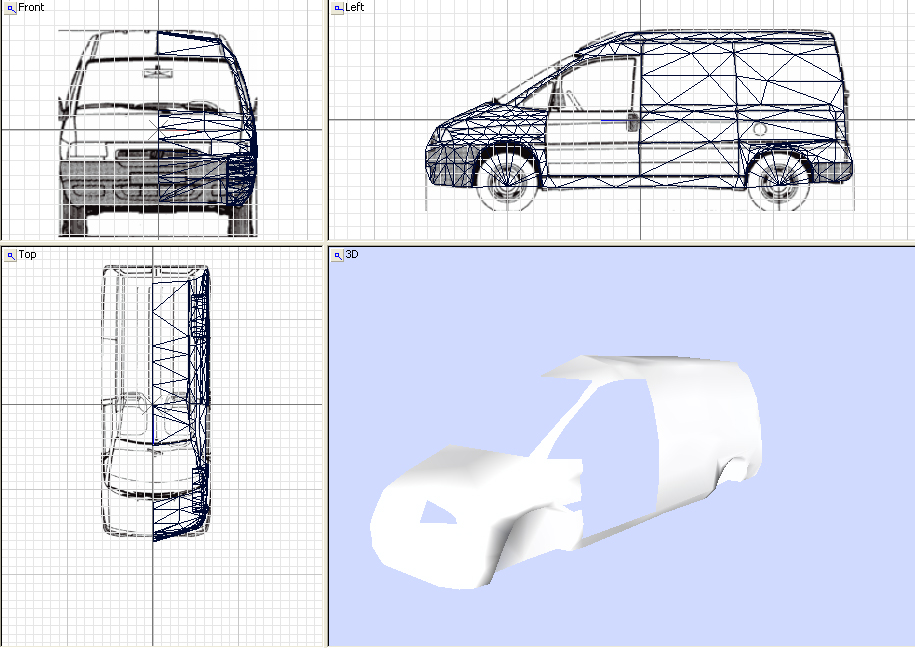Click the Front viewport zoom icon
The height and width of the screenshot is (648, 915).
pos(11,8)
